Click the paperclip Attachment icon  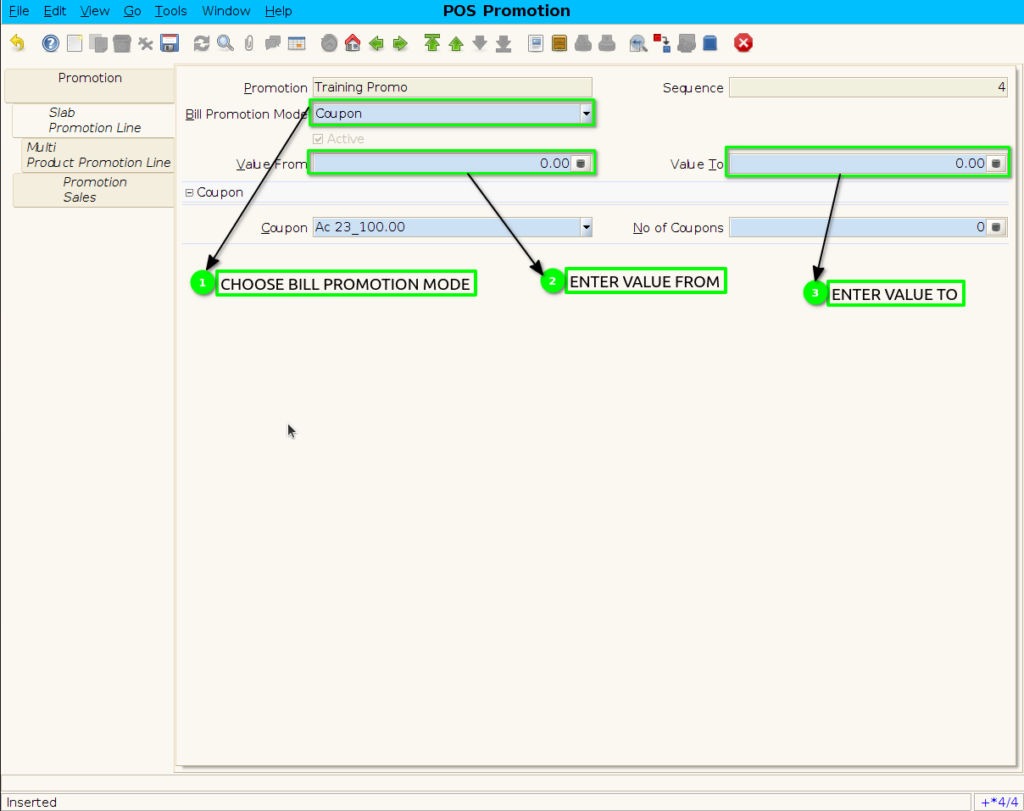pyautogui.click(x=249, y=43)
